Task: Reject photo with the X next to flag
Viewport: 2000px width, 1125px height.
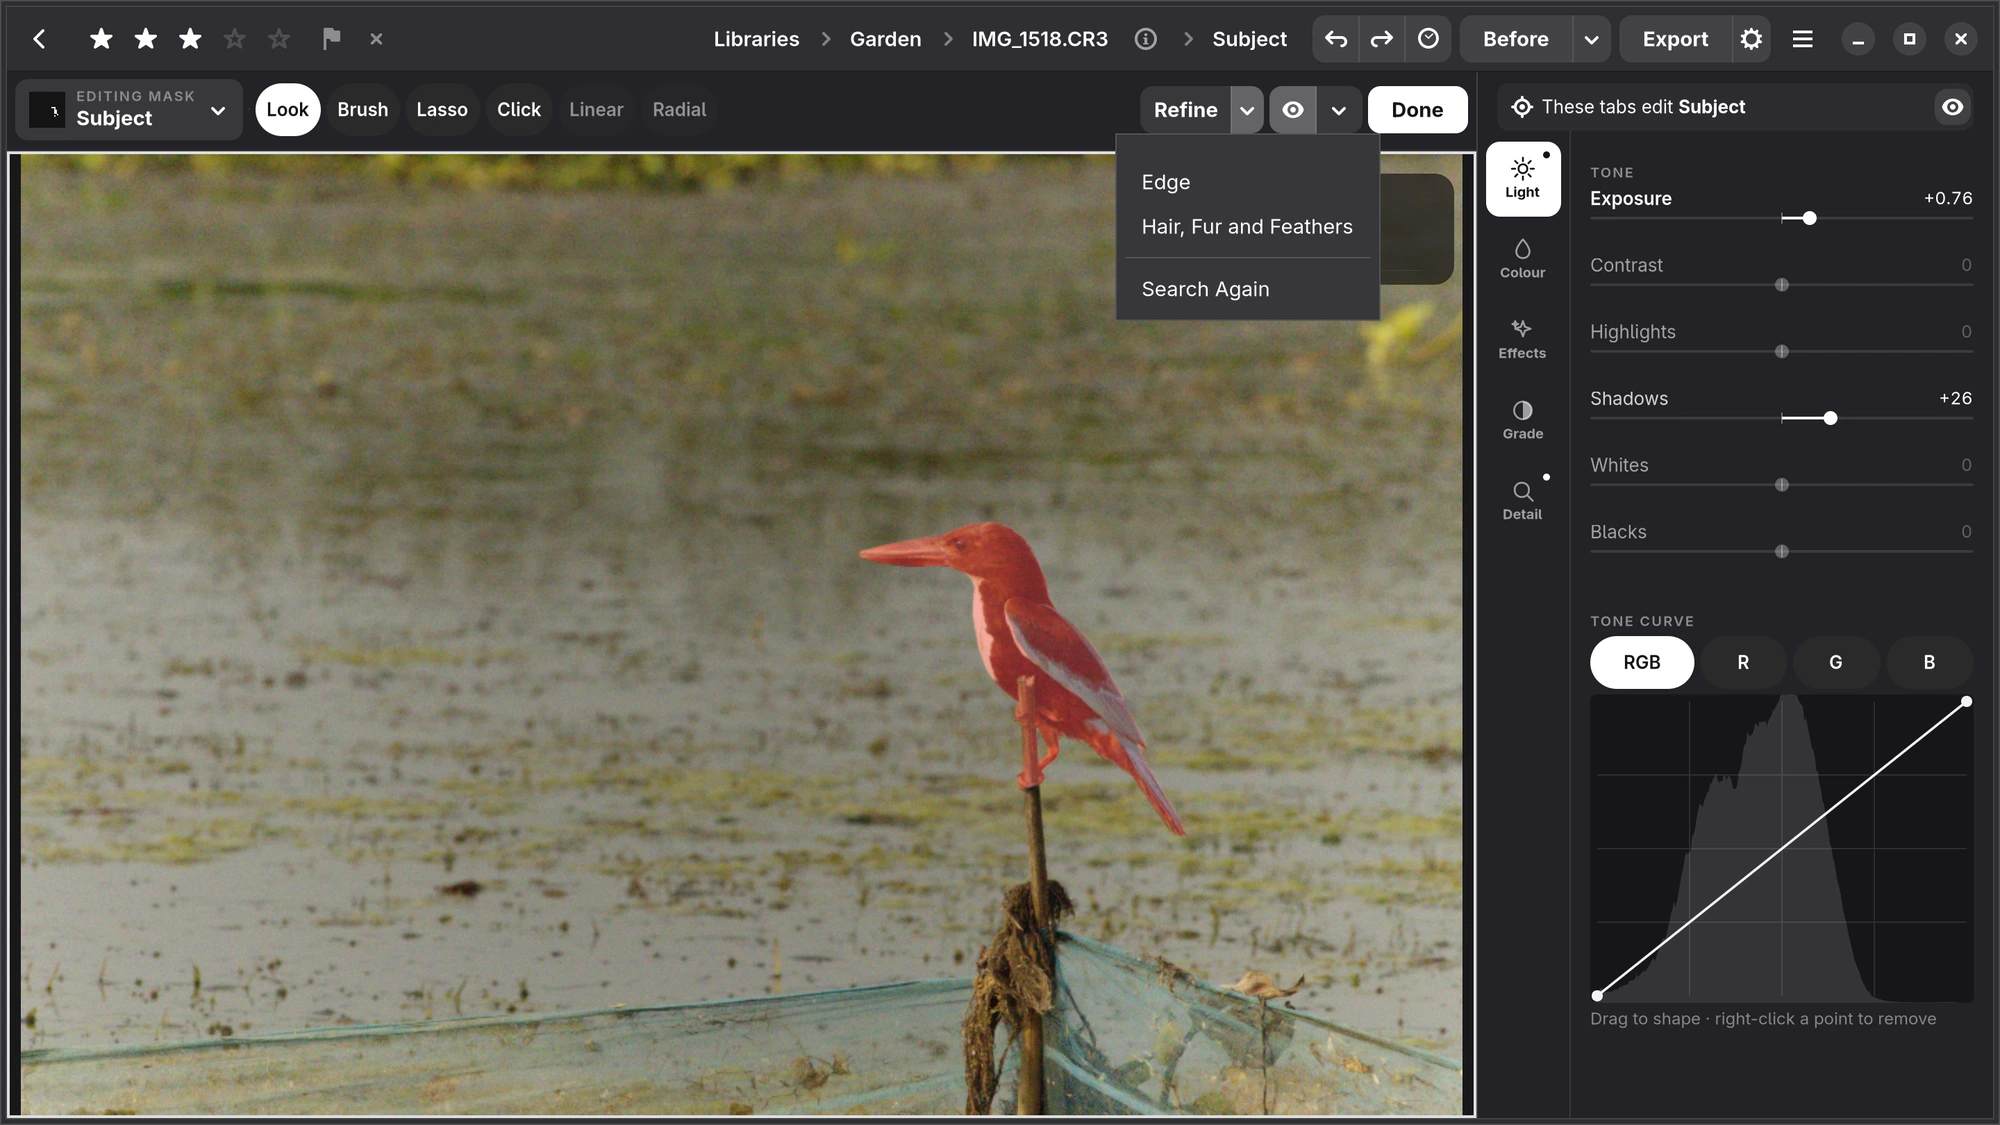Action: [376, 39]
